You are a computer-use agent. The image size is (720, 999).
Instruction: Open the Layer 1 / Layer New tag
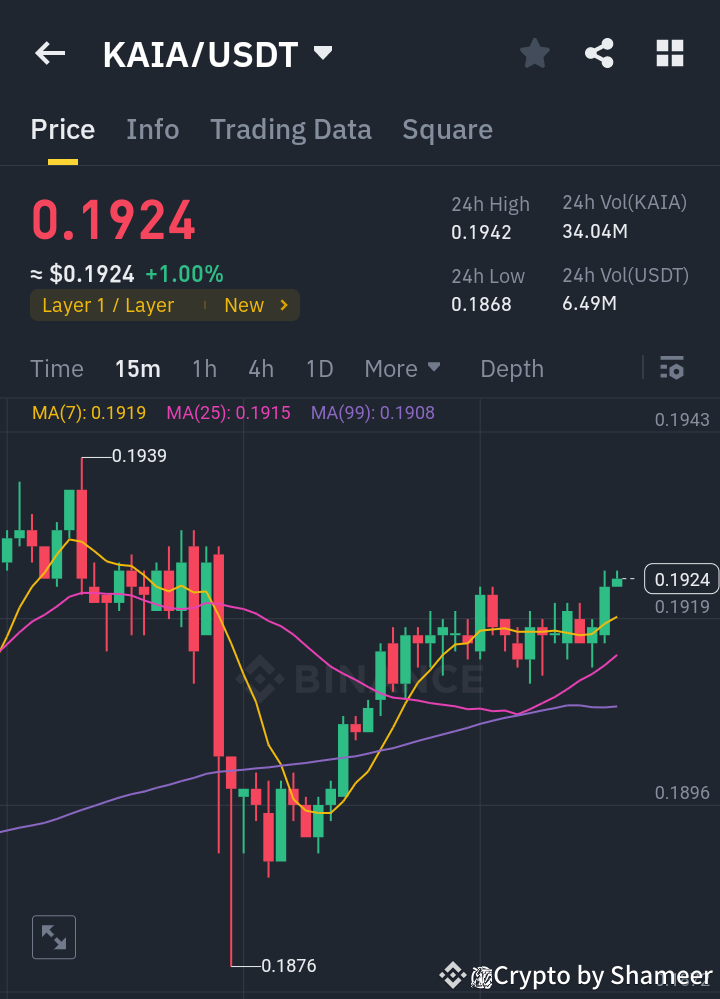pos(164,305)
